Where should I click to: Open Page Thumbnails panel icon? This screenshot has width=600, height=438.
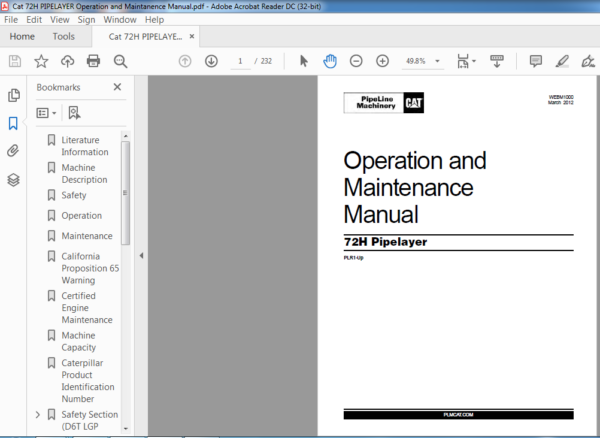tap(14, 95)
